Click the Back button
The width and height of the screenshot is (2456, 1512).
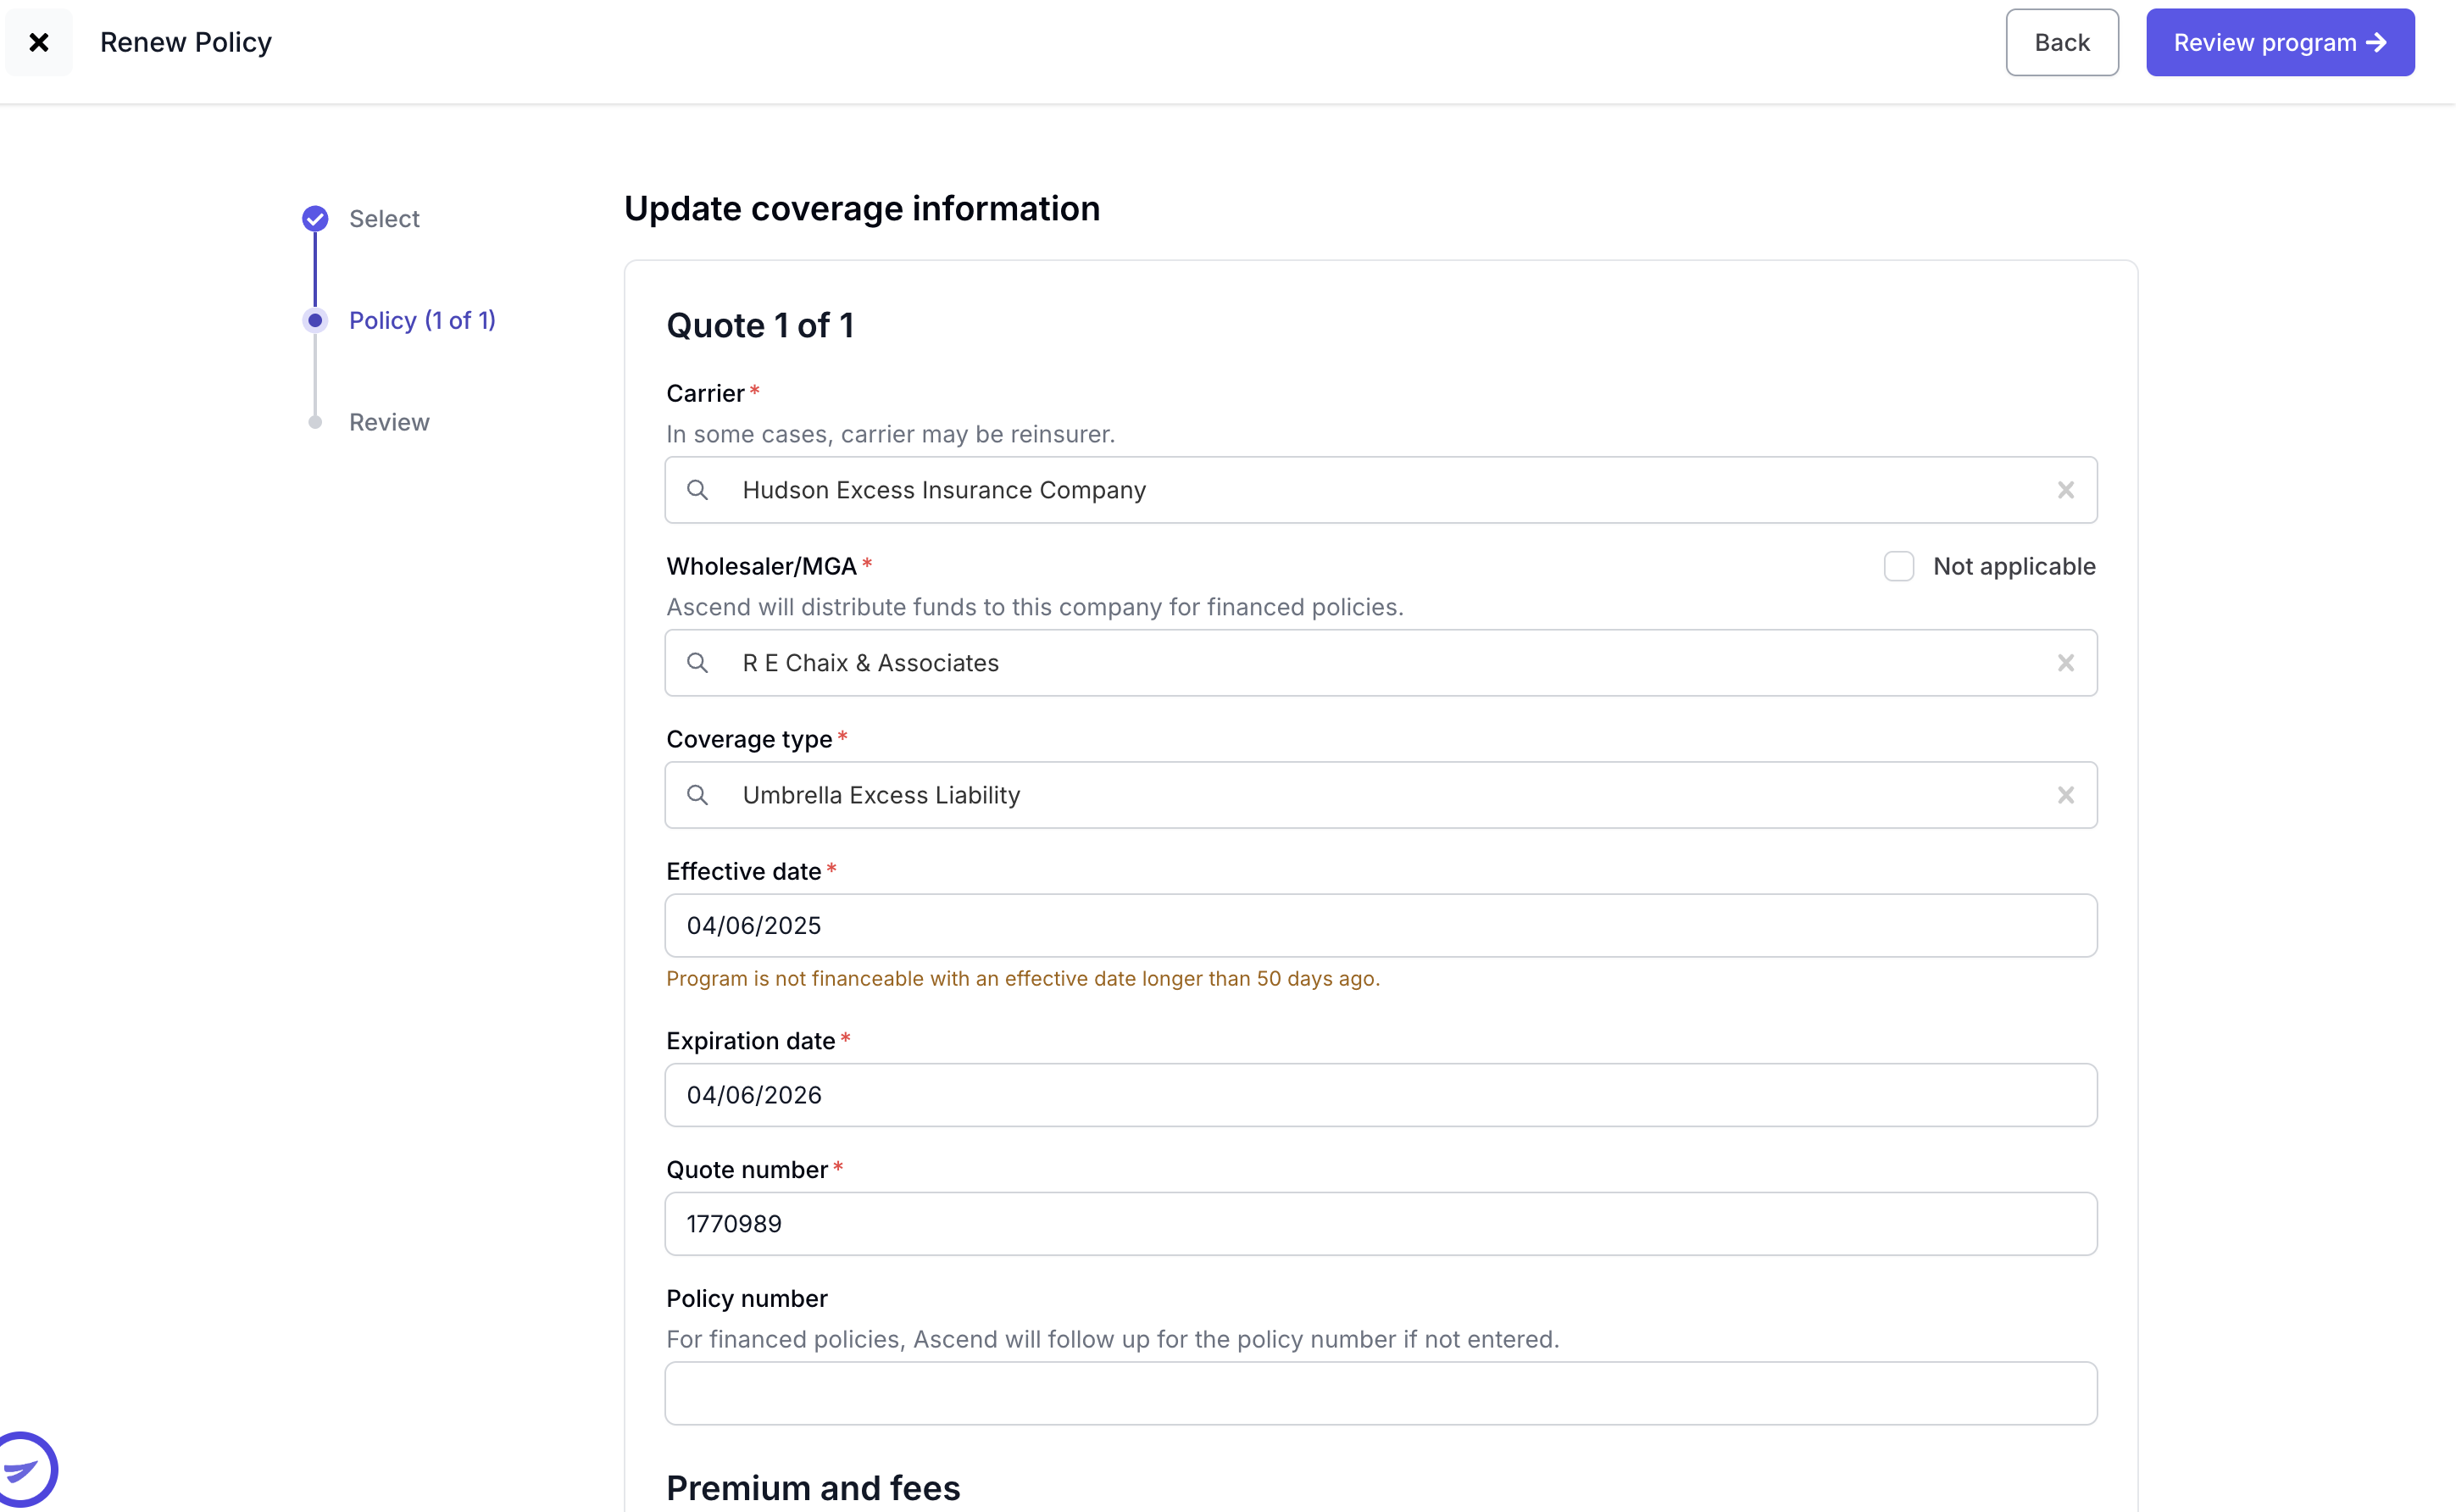tap(2061, 42)
